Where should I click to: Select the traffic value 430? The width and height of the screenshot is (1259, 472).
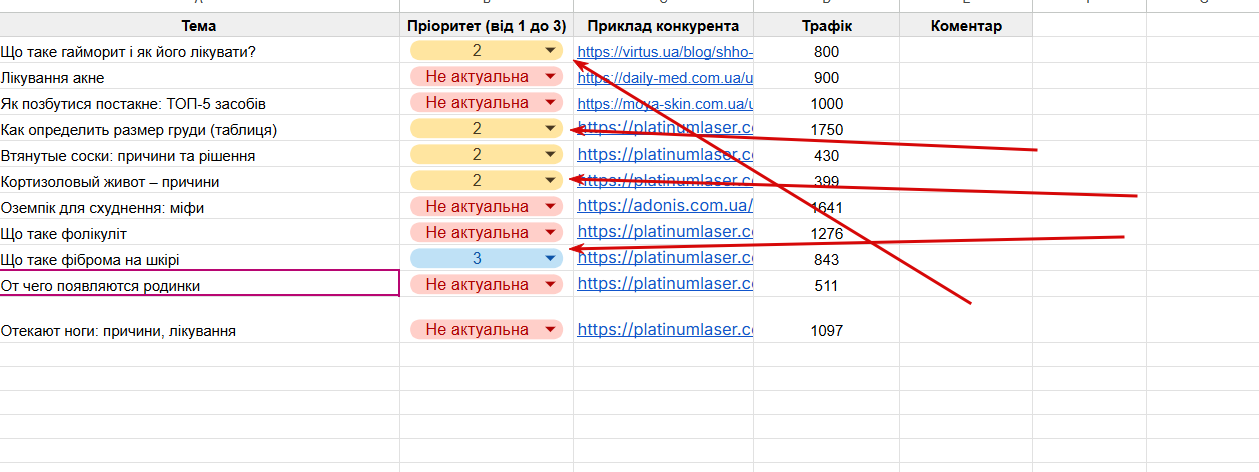[x=826, y=156]
